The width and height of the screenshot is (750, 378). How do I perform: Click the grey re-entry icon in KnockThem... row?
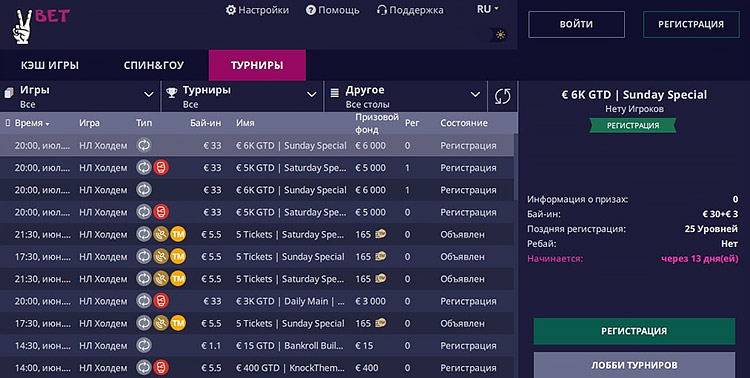[143, 367]
